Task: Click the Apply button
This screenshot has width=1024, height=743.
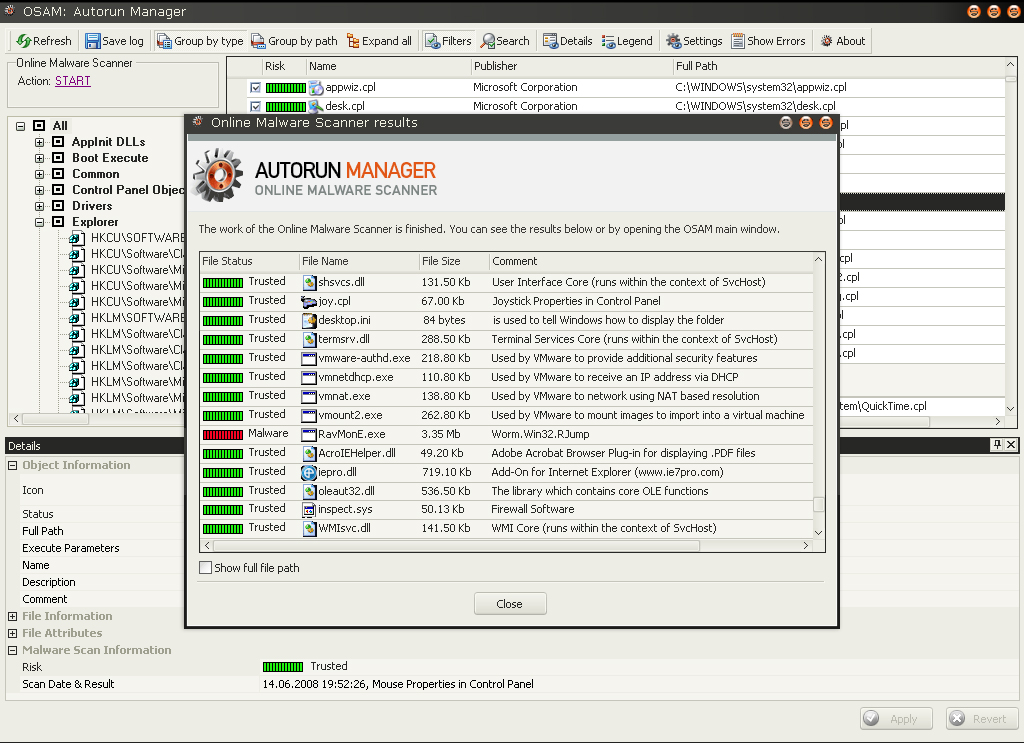Action: coord(896,718)
